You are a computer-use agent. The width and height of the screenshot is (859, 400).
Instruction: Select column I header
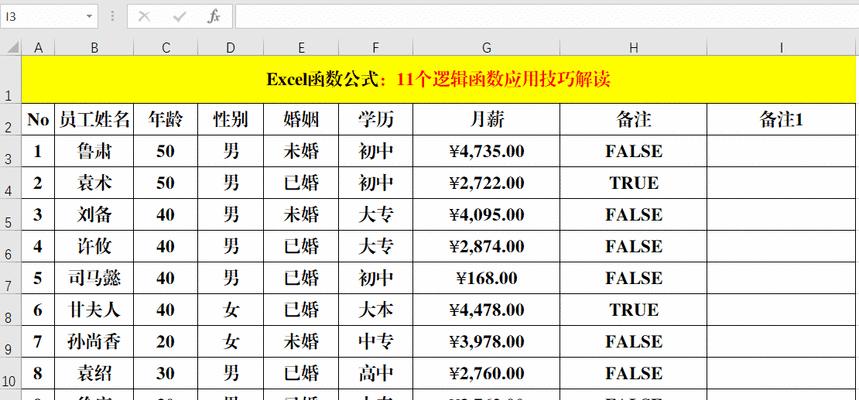[781, 48]
